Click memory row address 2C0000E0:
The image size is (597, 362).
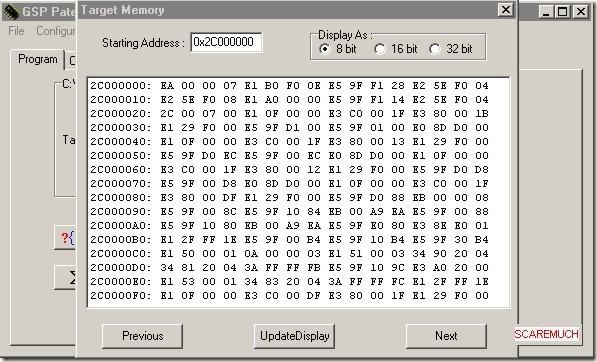[121, 282]
